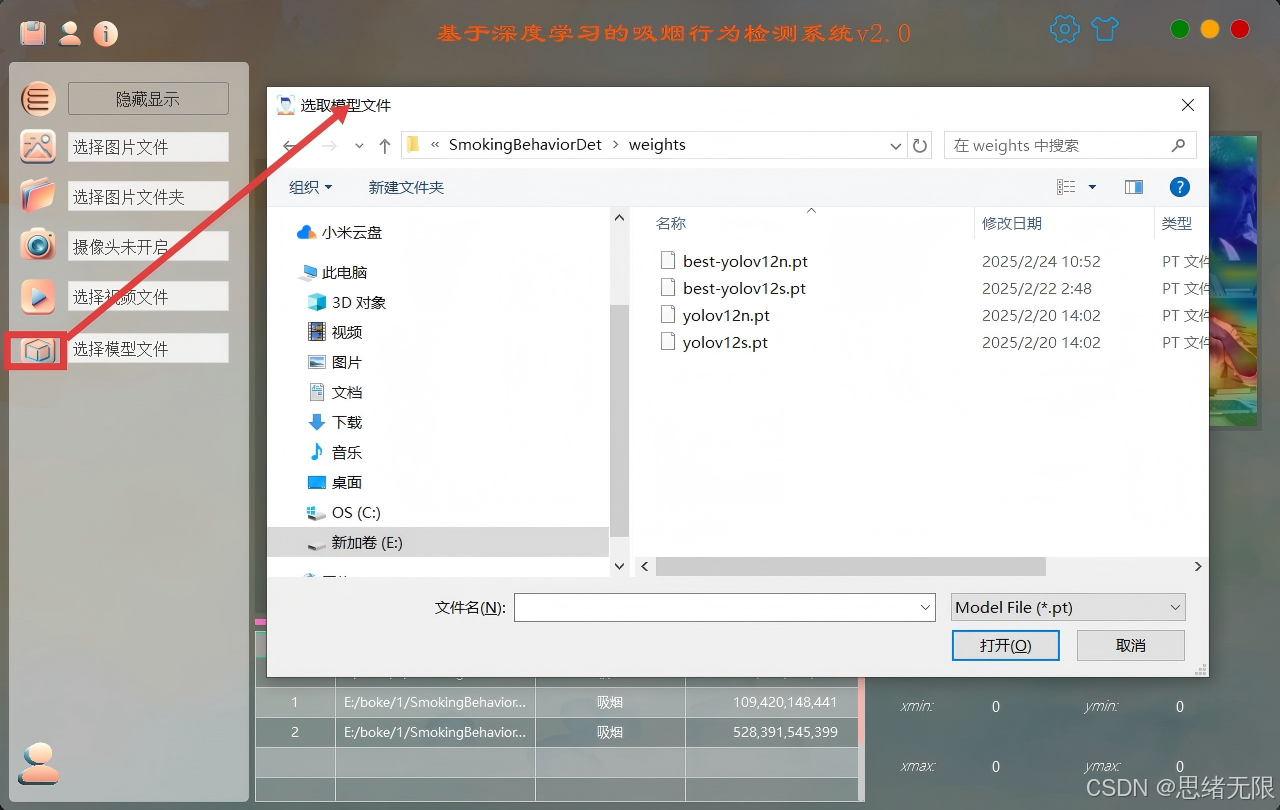Sort files by the 类型 column
Image resolution: width=1280 pixels, height=810 pixels.
1177,223
